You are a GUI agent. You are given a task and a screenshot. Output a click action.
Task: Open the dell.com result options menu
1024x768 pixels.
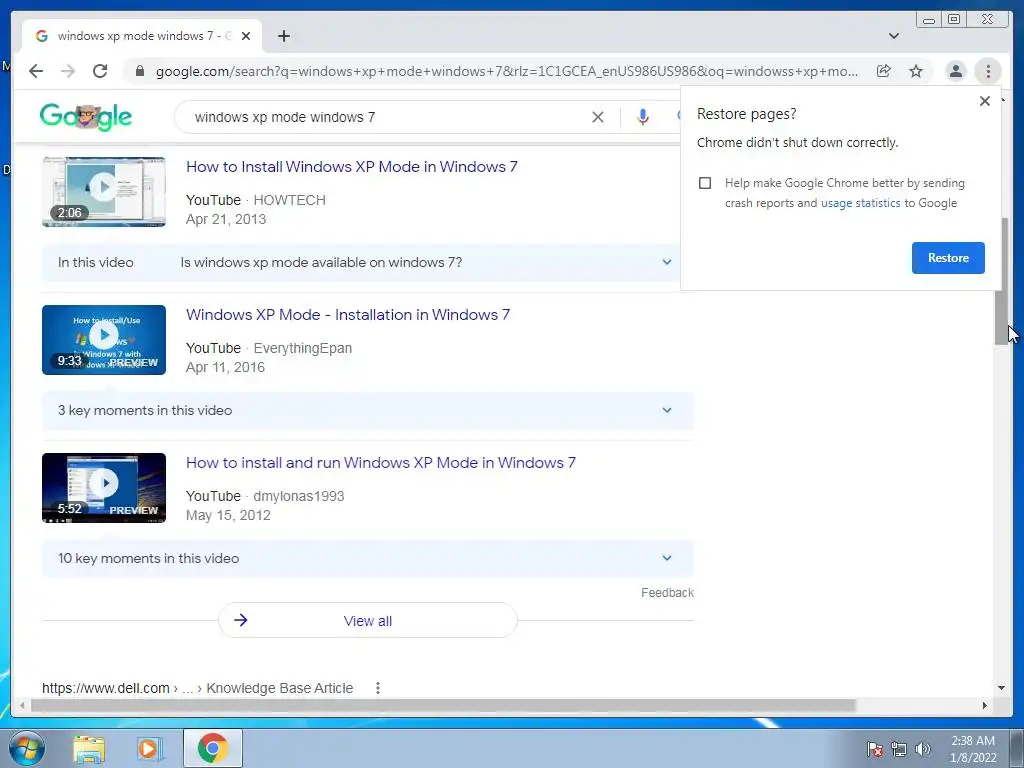pos(377,688)
